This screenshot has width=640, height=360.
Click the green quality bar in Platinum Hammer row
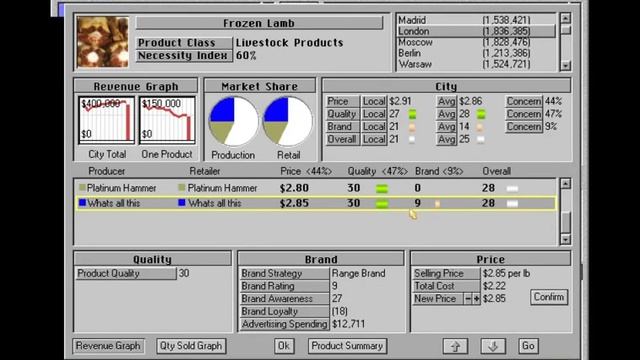[382, 189]
